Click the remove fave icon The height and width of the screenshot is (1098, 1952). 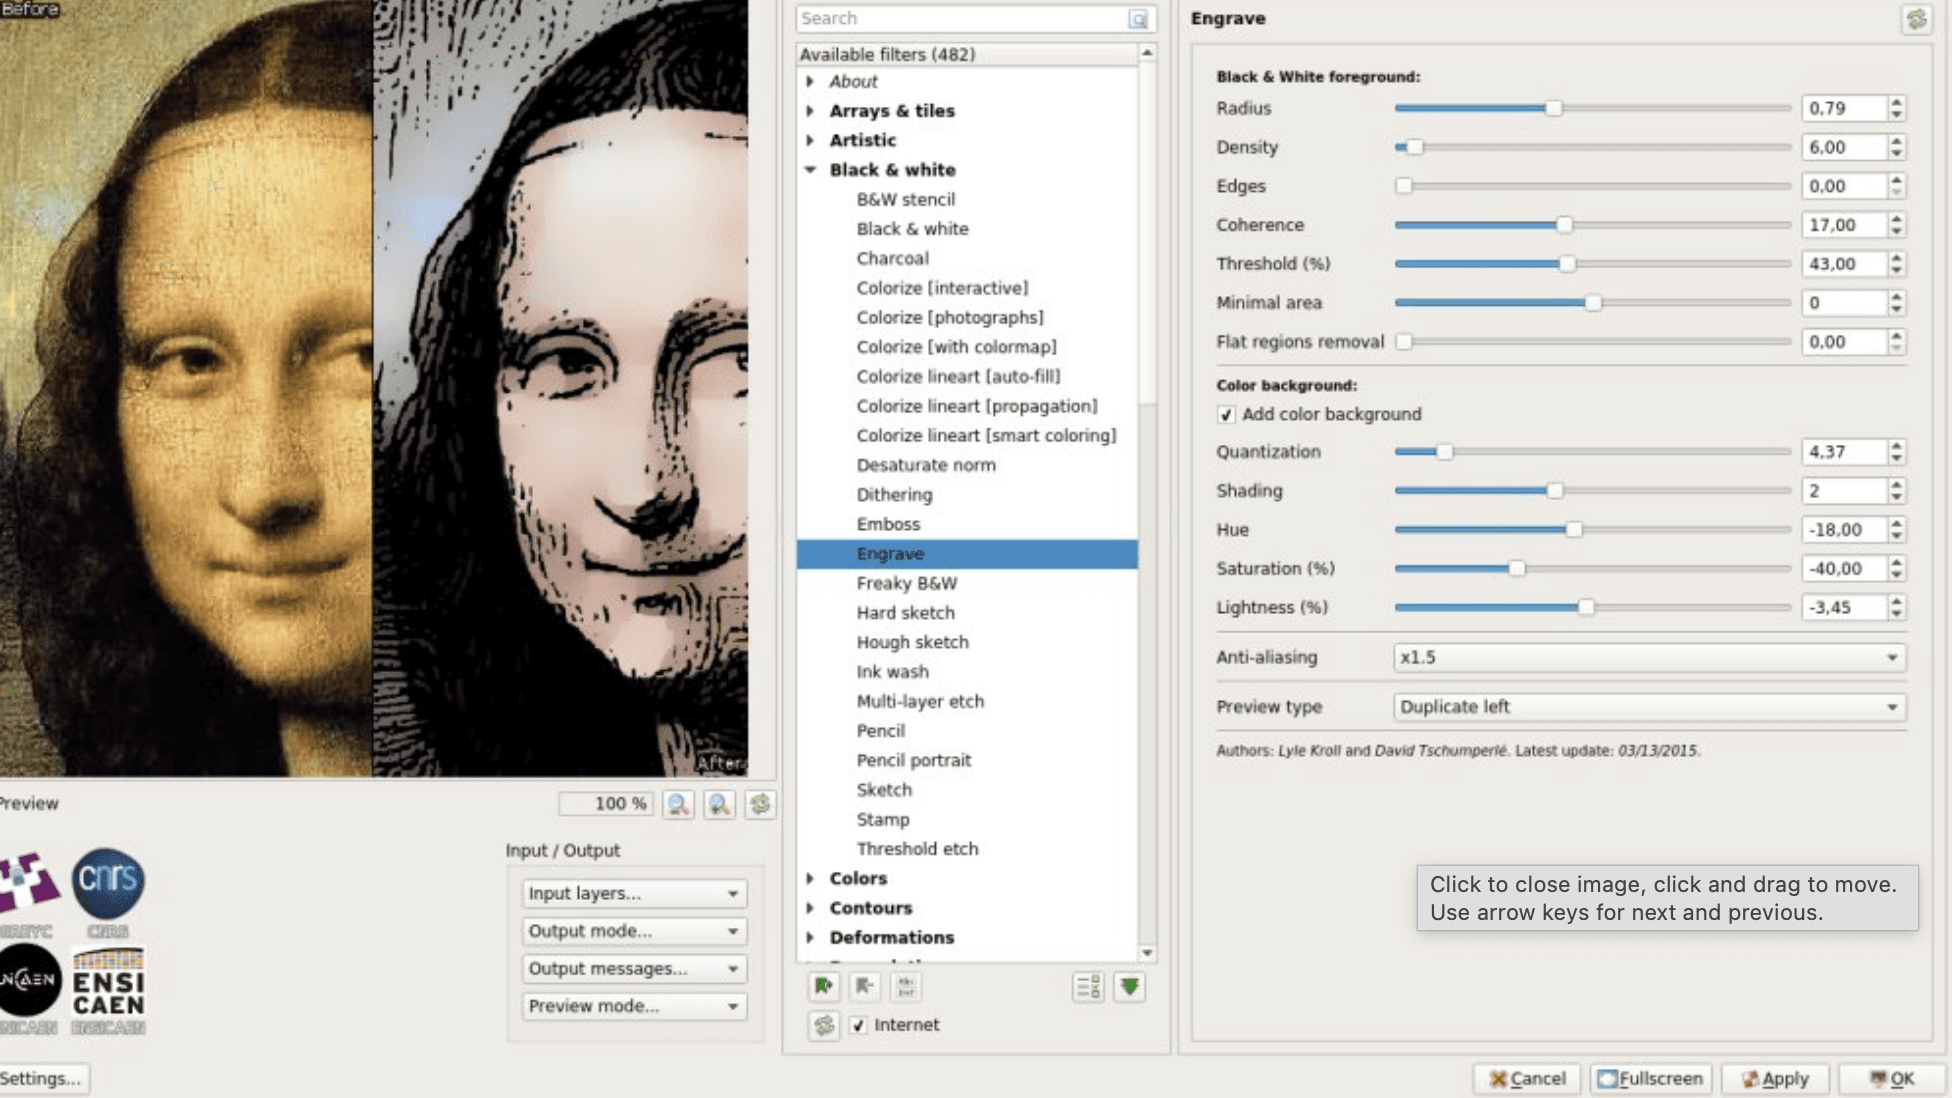[864, 987]
